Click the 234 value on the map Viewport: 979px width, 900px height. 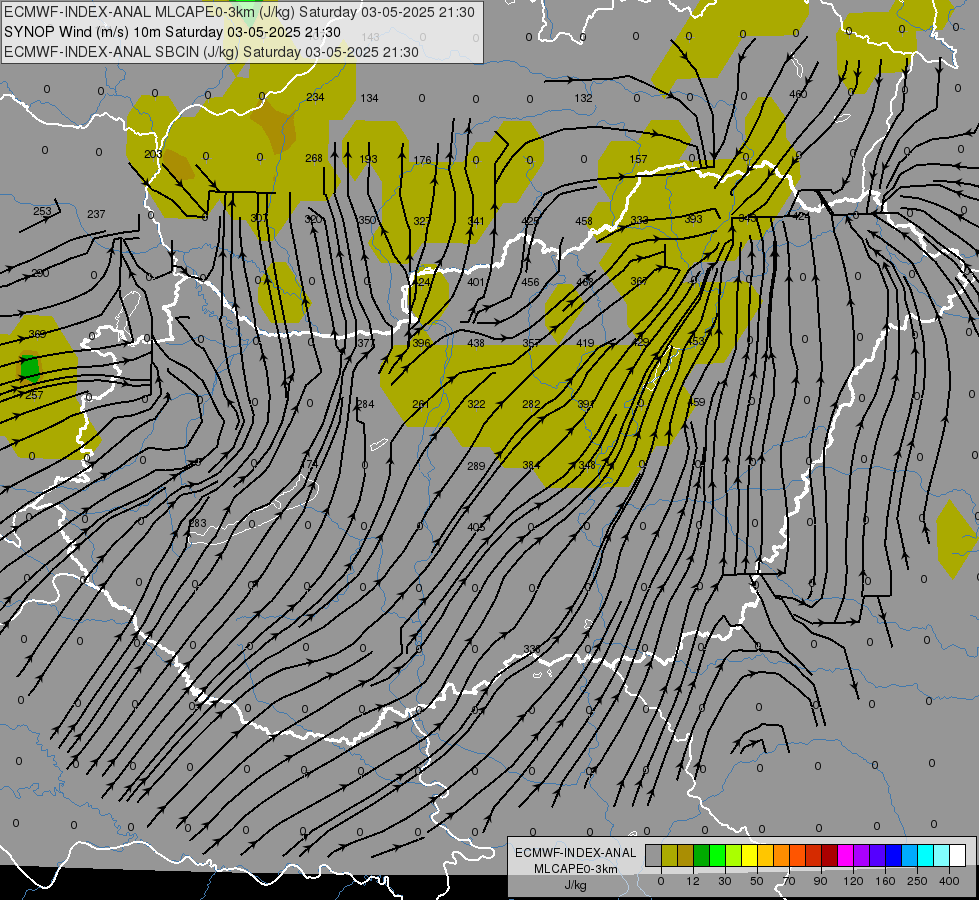tap(315, 97)
